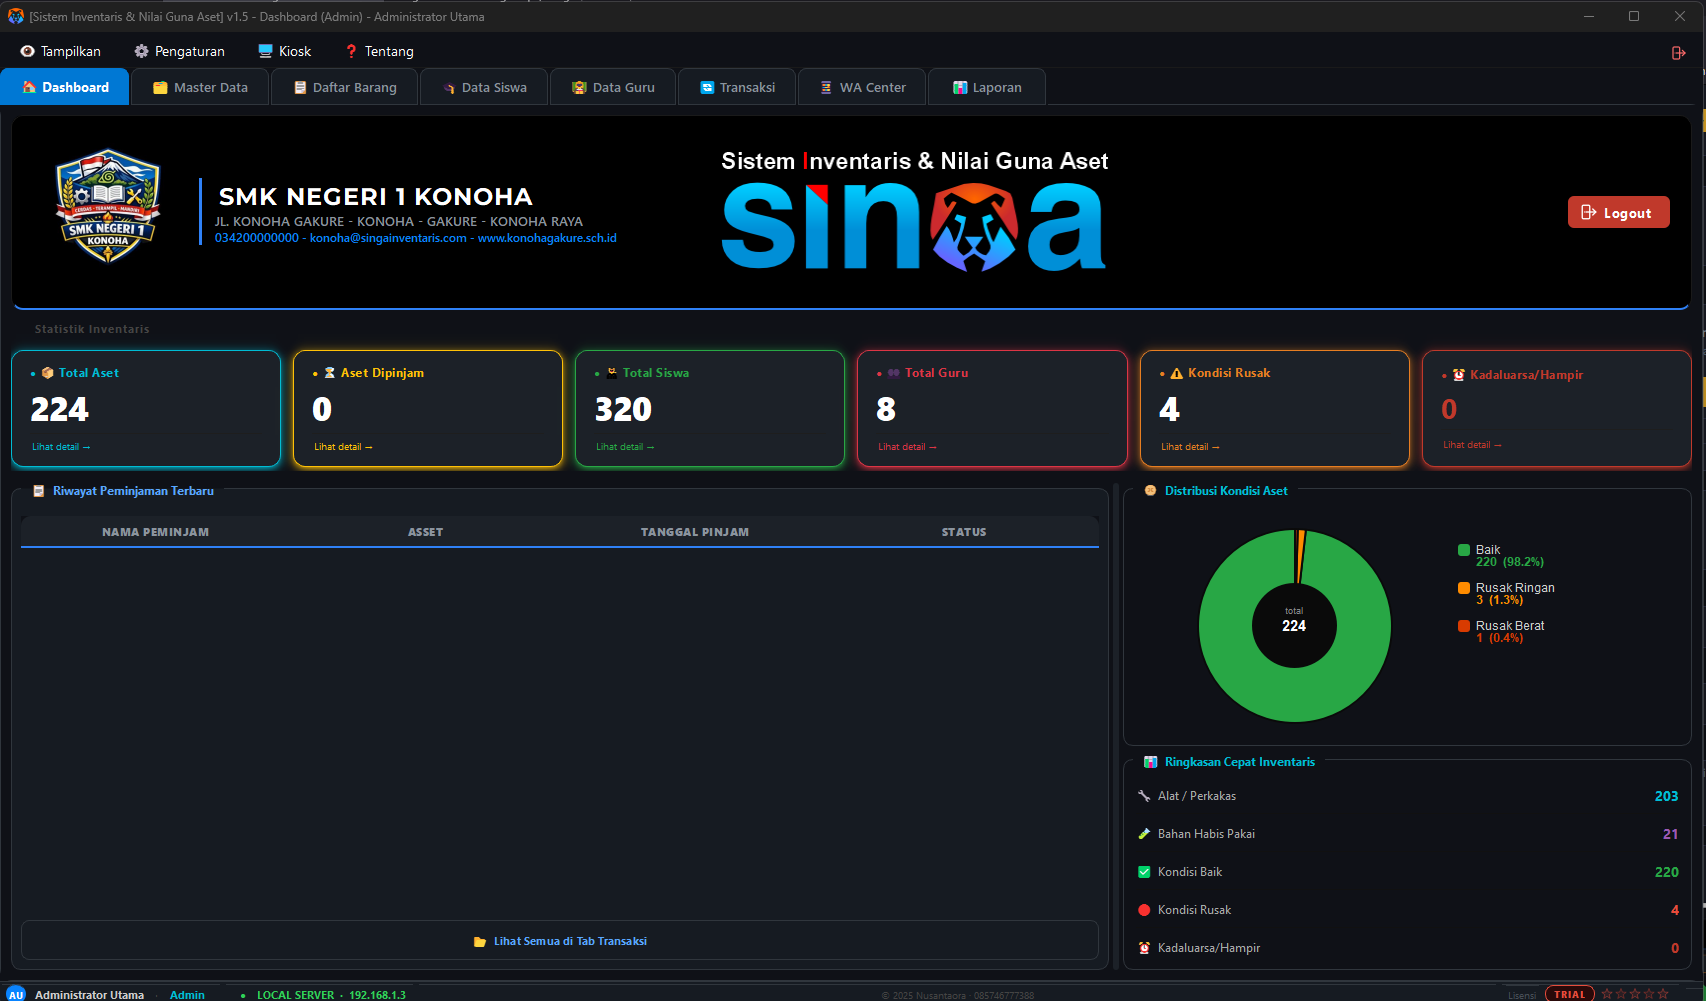Image resolution: width=1706 pixels, height=1001 pixels.
Task: Switch to the Master Data tab
Action: coord(200,87)
